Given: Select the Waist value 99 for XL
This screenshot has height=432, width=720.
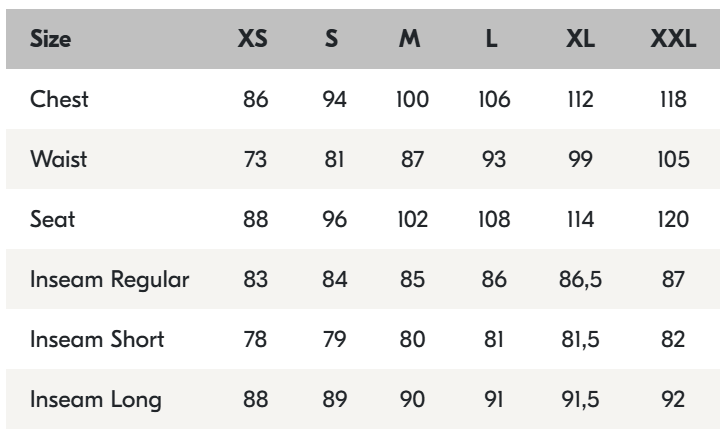Looking at the screenshot, I should (581, 161).
